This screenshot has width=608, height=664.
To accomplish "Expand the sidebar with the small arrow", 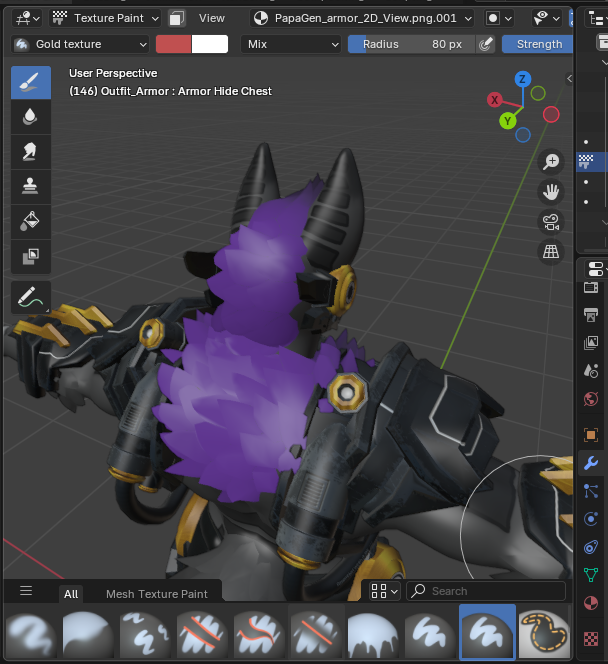I will [569, 78].
